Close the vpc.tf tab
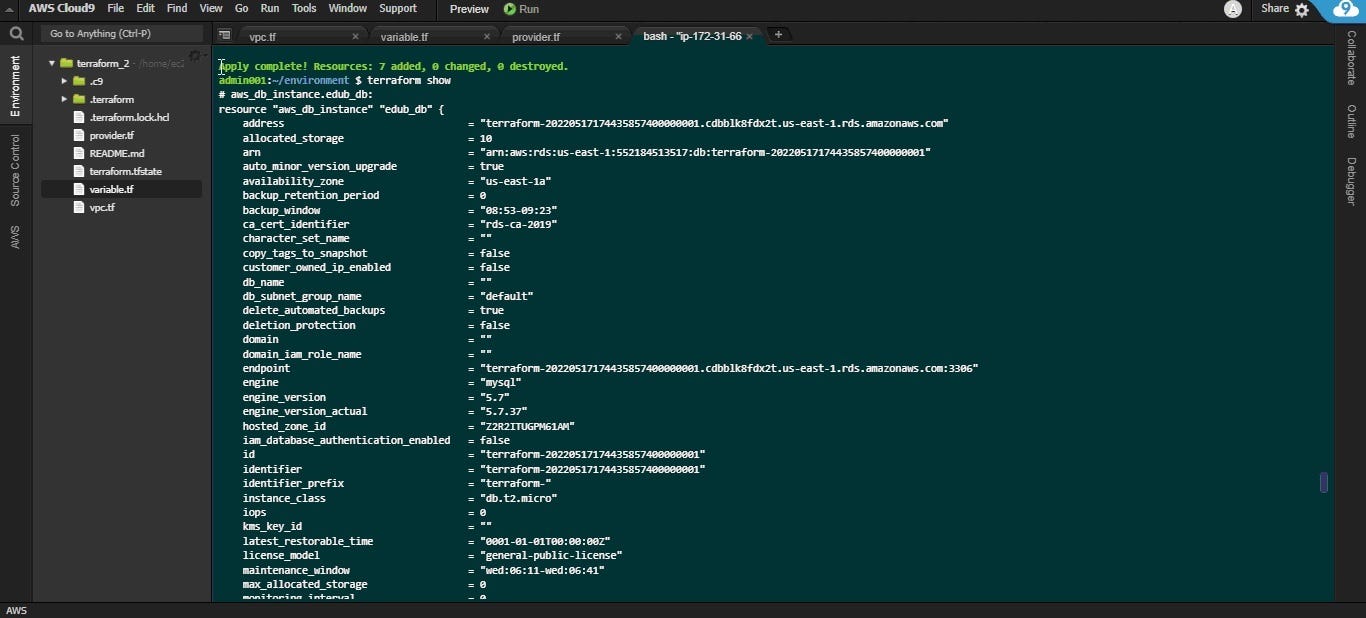Screen dimensions: 1366x618 pos(355,37)
